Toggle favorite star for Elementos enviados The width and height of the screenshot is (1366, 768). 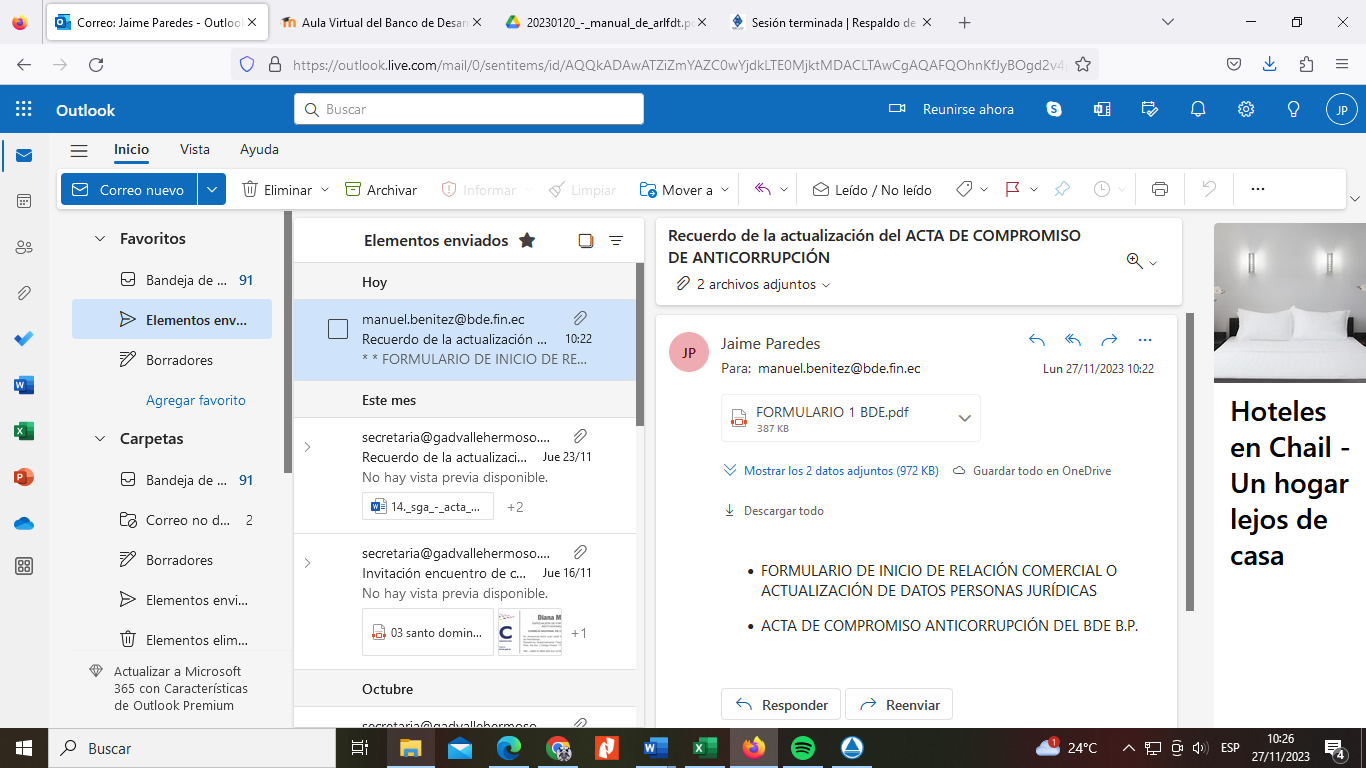point(527,240)
